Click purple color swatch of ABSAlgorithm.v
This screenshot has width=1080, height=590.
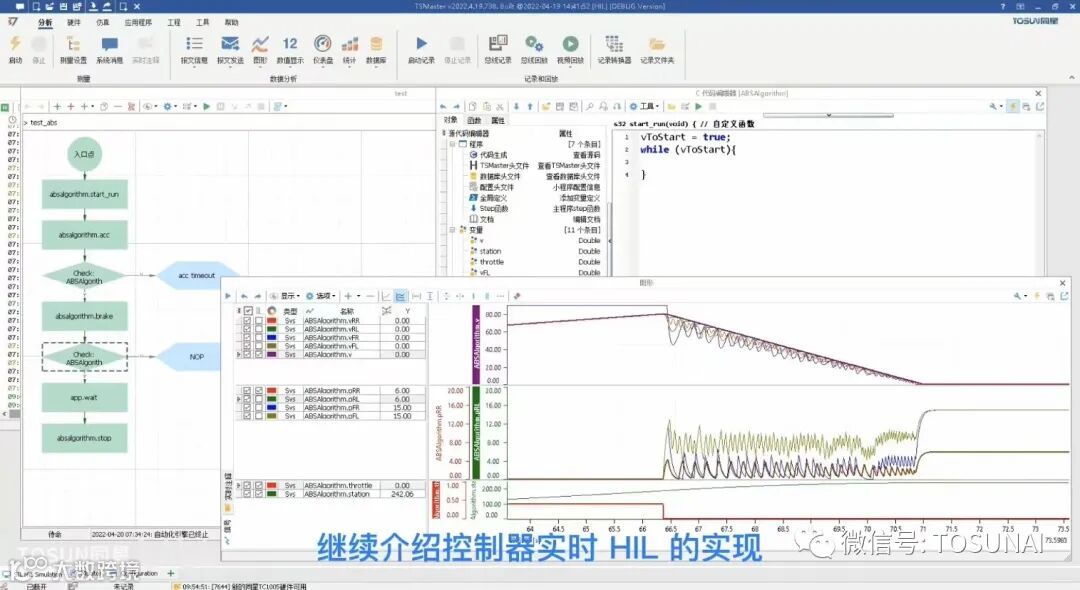tap(271, 354)
